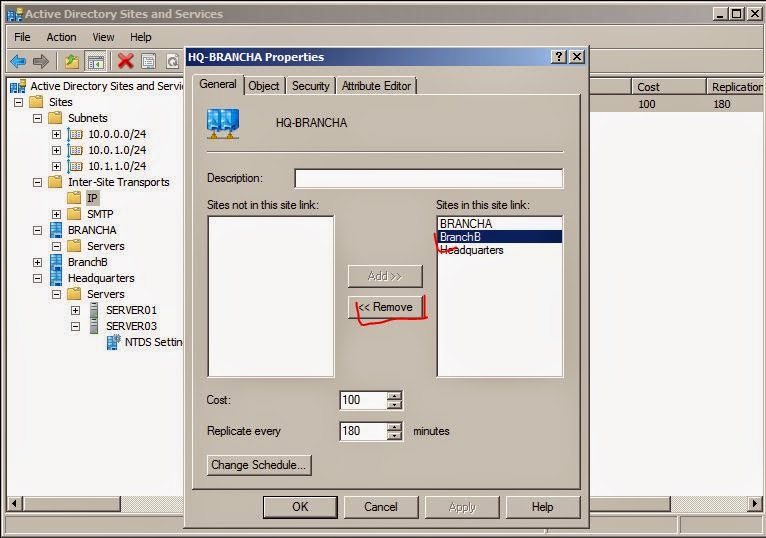Click in the Description text field

(428, 178)
